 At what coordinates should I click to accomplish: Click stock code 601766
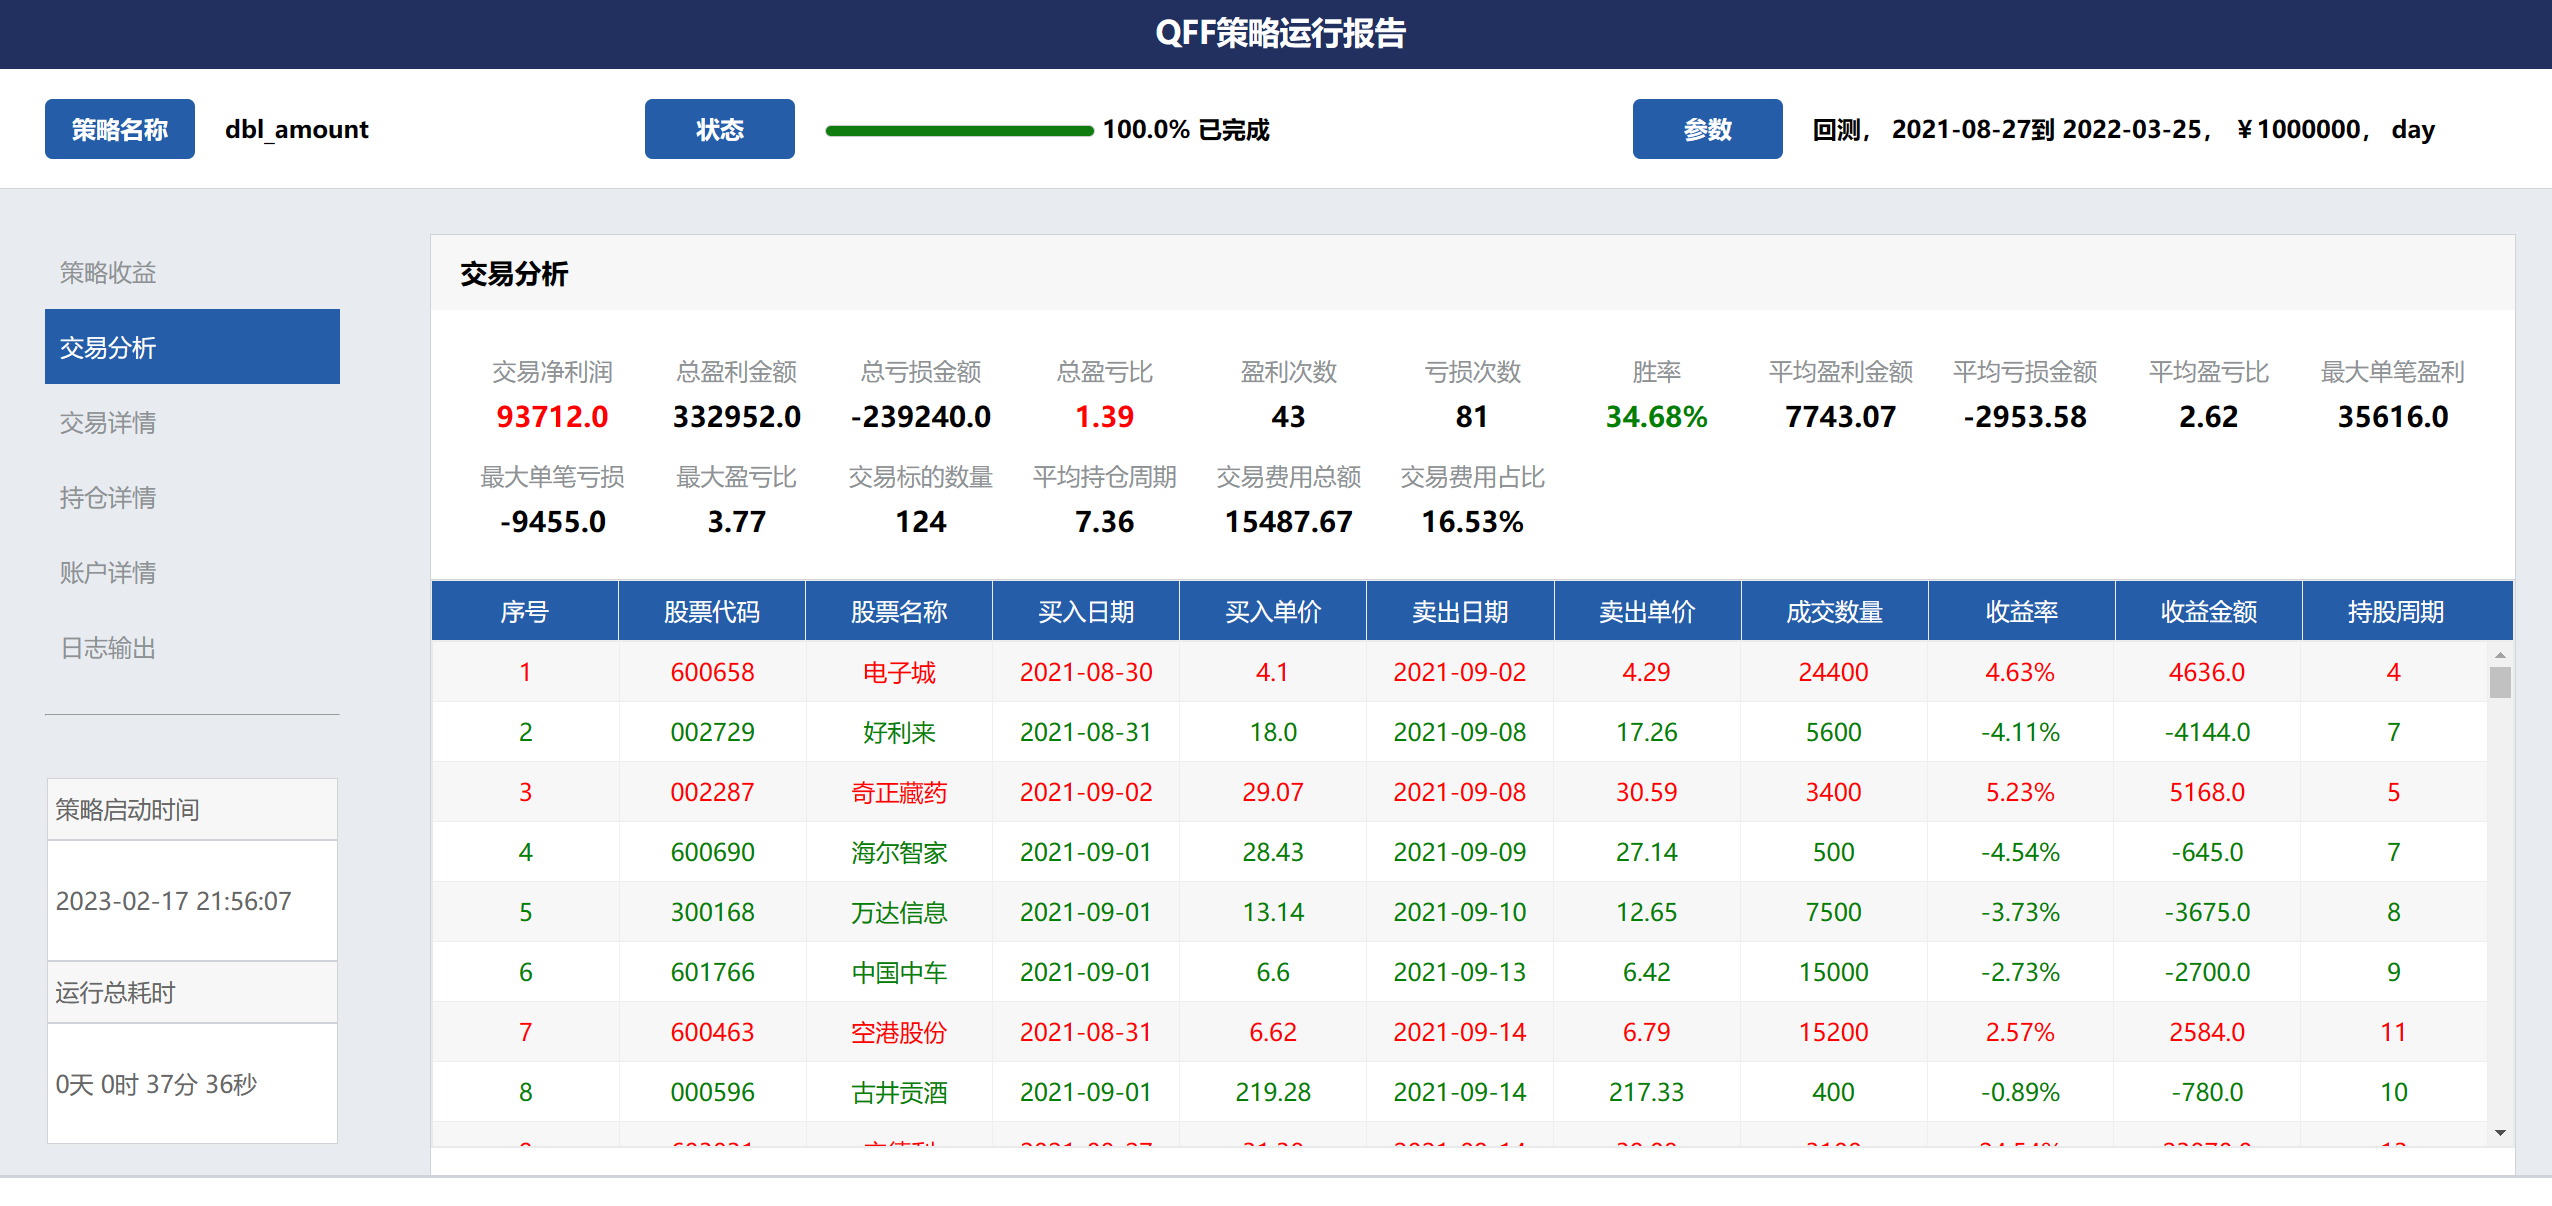[712, 972]
